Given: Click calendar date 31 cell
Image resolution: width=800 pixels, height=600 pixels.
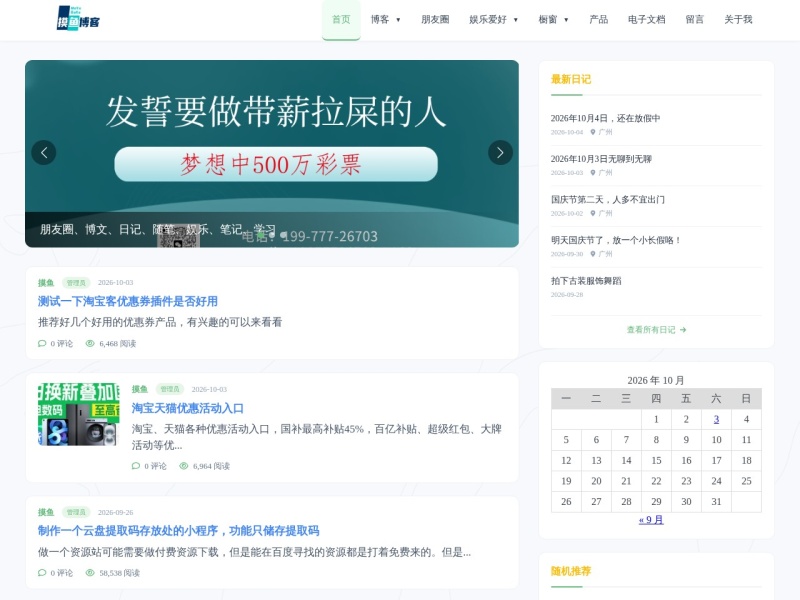Looking at the screenshot, I should 716,502.
